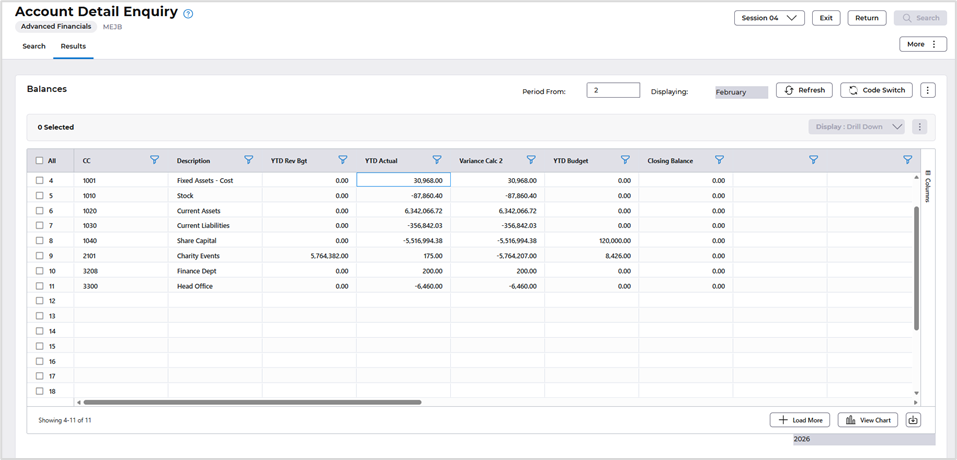Filter the CC column

coord(154,160)
